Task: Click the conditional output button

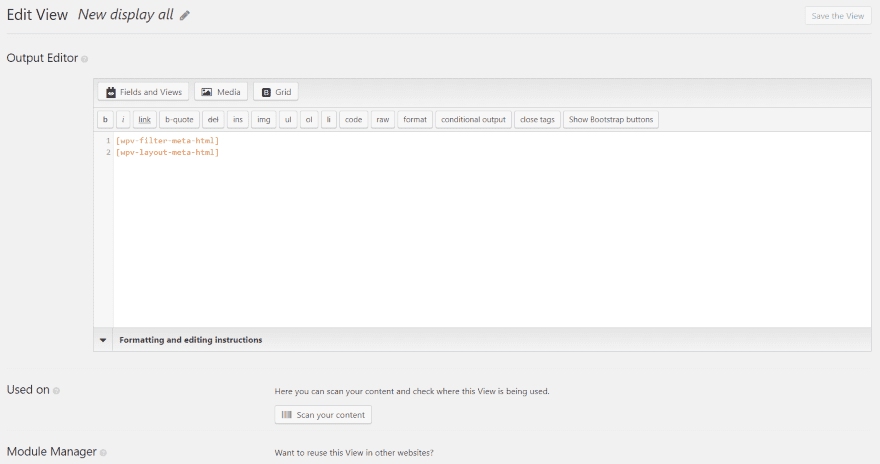Action: click(x=473, y=120)
